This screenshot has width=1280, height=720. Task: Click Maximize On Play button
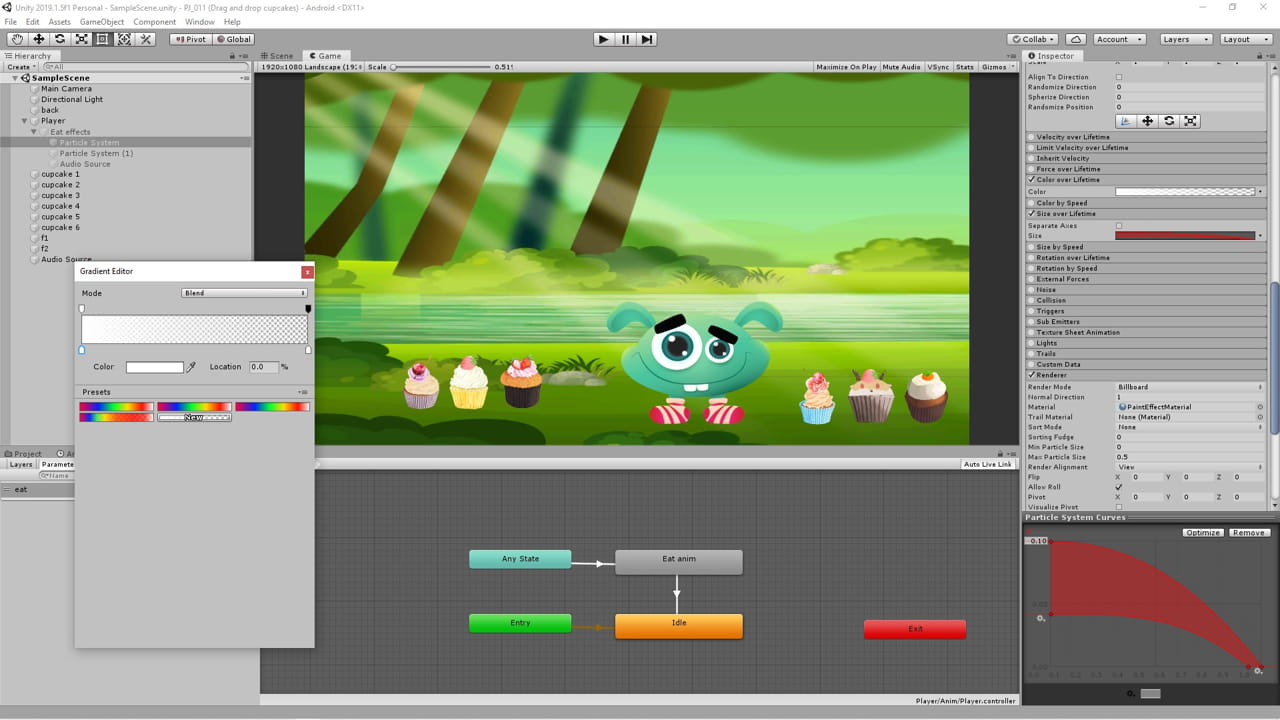pos(846,67)
